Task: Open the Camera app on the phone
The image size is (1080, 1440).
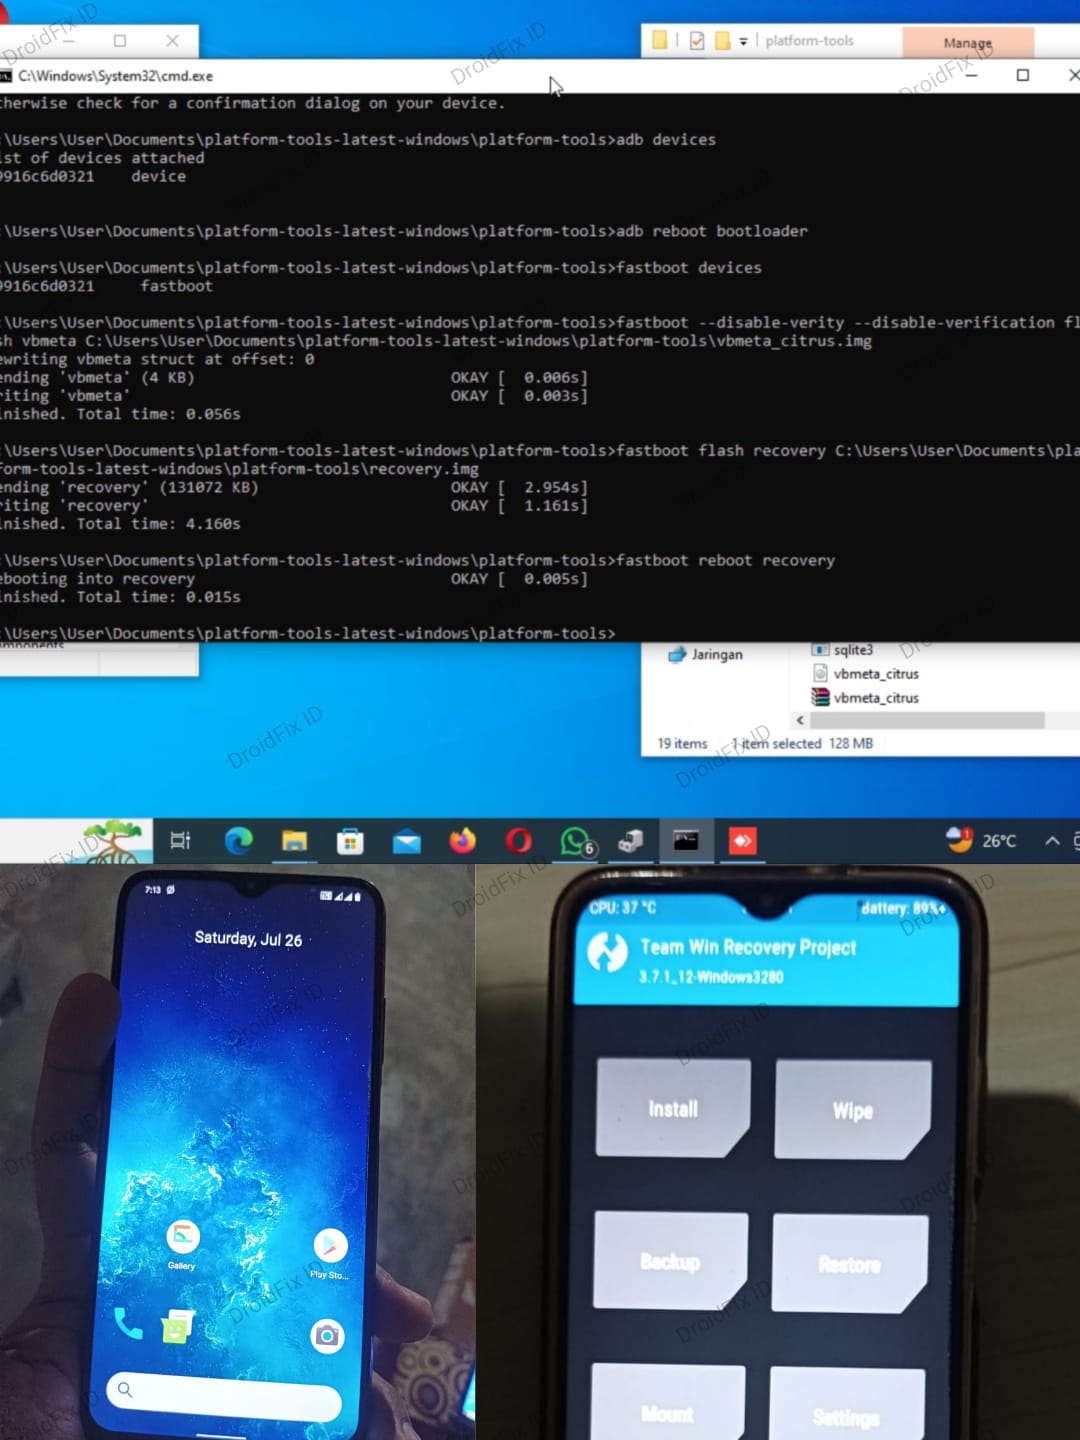Action: click(x=327, y=1336)
